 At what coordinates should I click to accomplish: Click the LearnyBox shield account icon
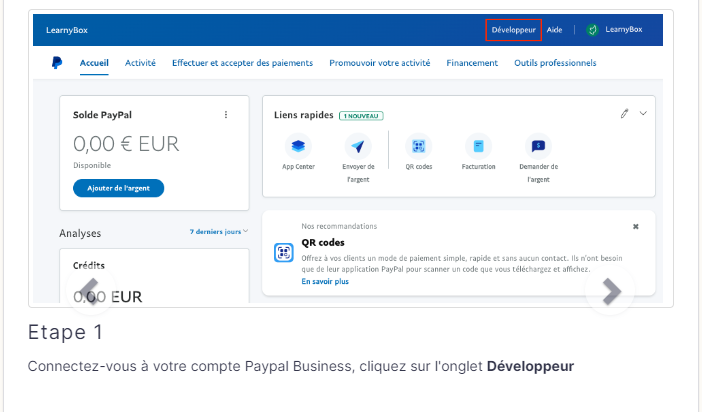point(592,30)
